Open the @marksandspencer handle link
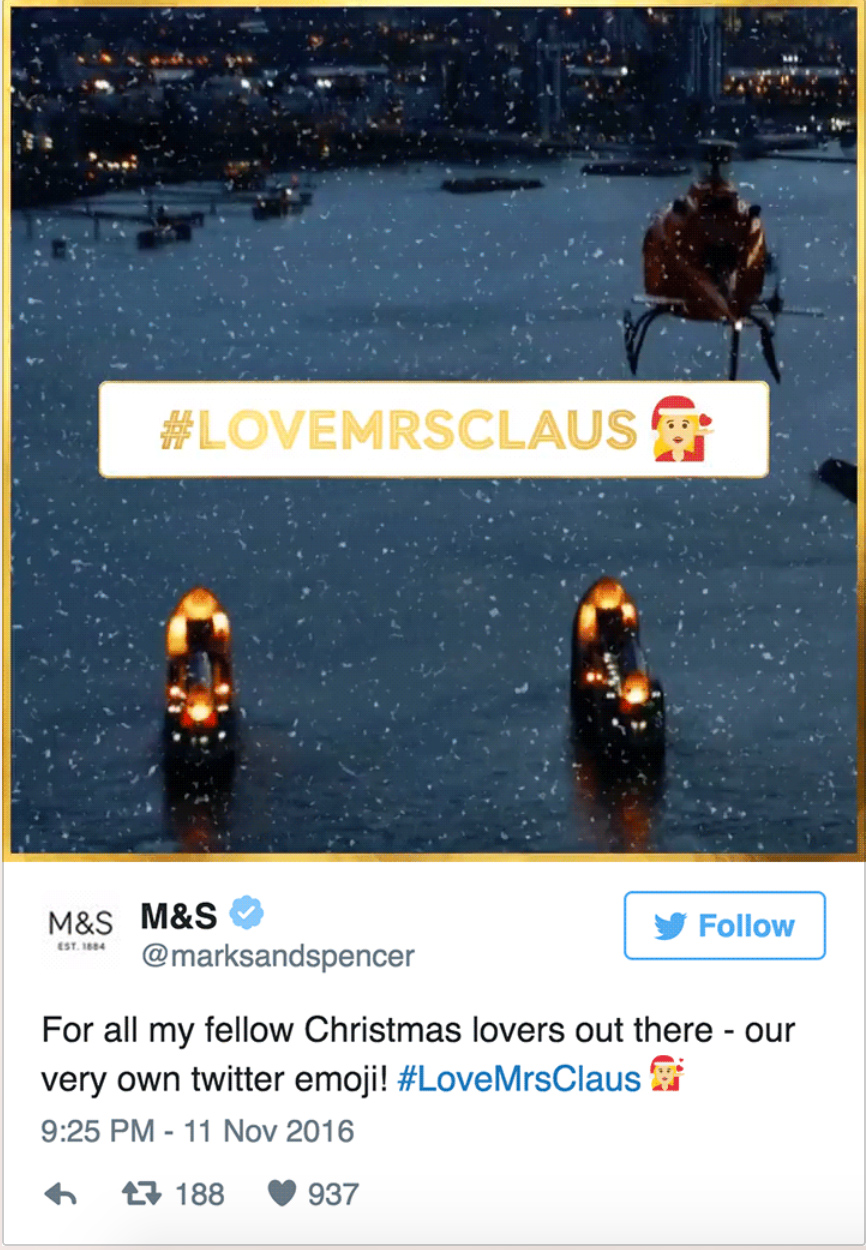 [277, 956]
